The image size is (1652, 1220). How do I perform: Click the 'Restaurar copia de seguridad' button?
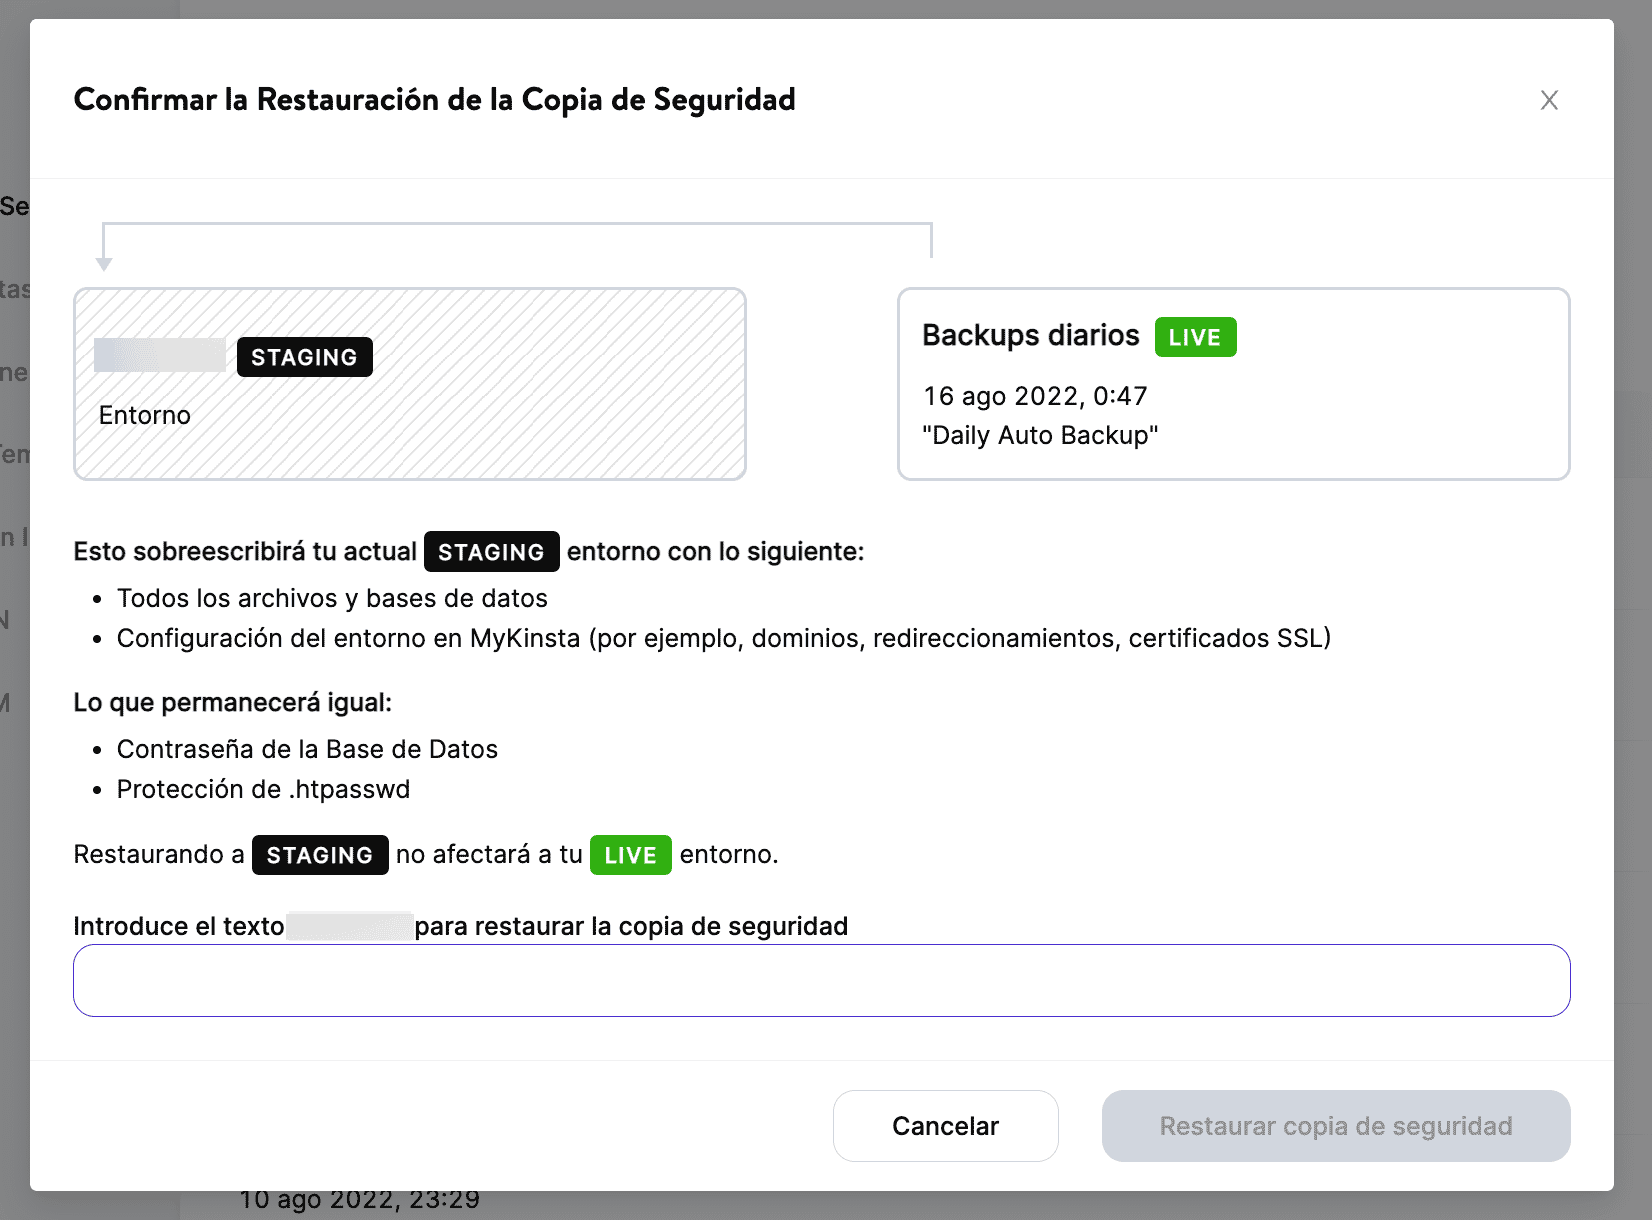tap(1335, 1126)
